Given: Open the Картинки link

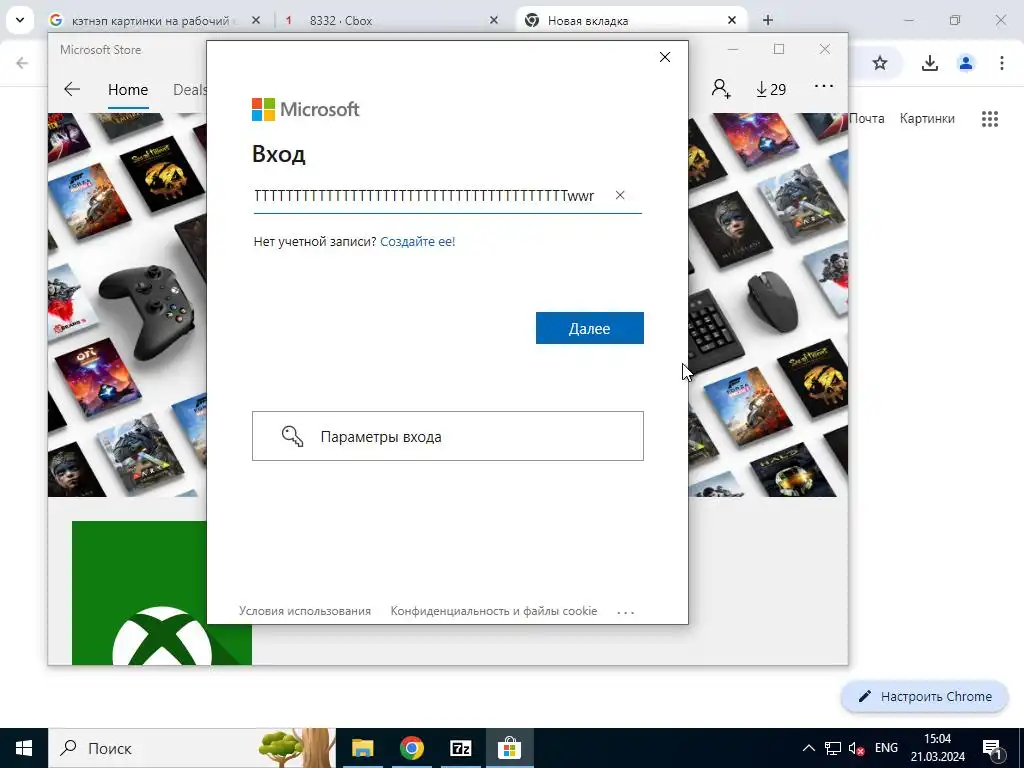Looking at the screenshot, I should (x=927, y=118).
